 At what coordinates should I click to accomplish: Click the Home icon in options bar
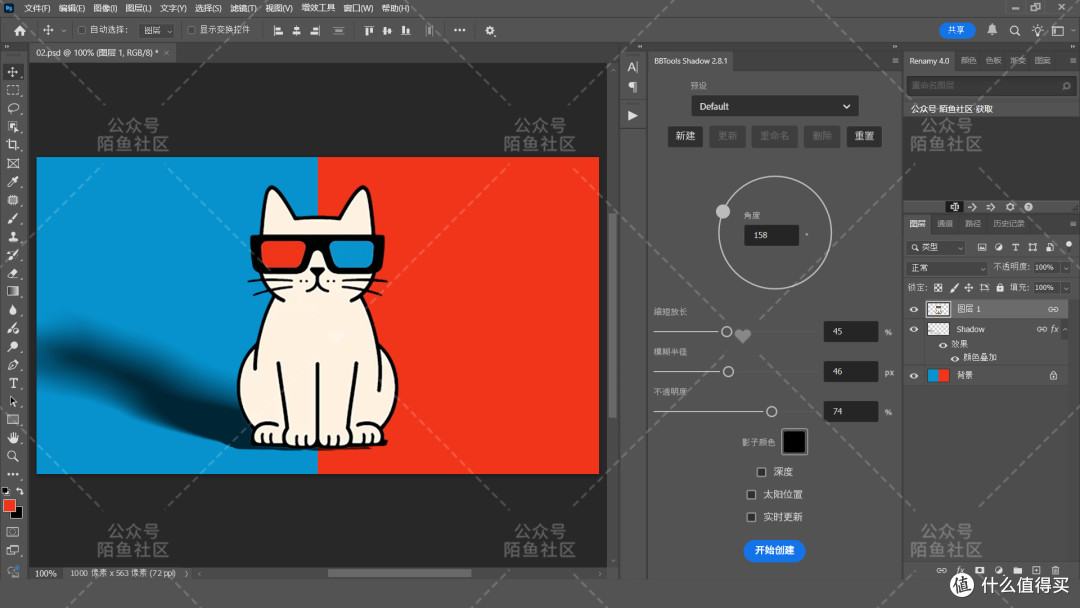(x=20, y=30)
